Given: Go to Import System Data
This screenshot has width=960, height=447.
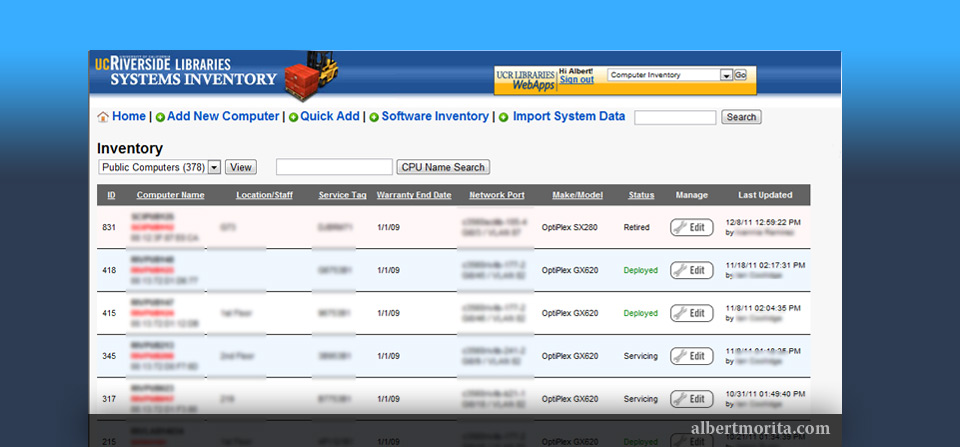Looking at the screenshot, I should pos(569,117).
